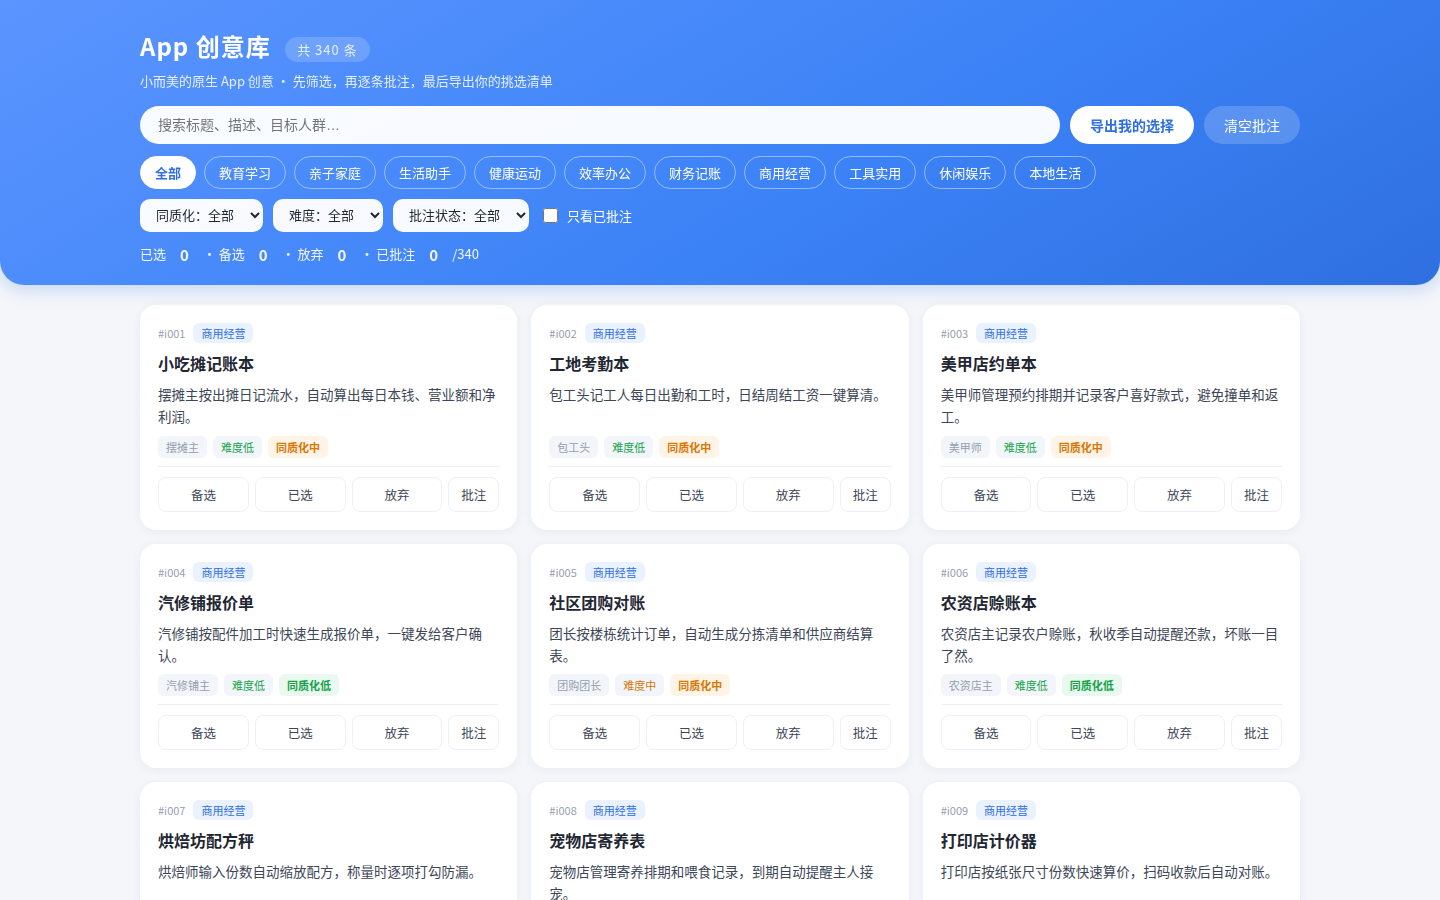The height and width of the screenshot is (900, 1440).
Task: Click the 同质化低 tag on 汽修铺报价单
Action: click(309, 686)
